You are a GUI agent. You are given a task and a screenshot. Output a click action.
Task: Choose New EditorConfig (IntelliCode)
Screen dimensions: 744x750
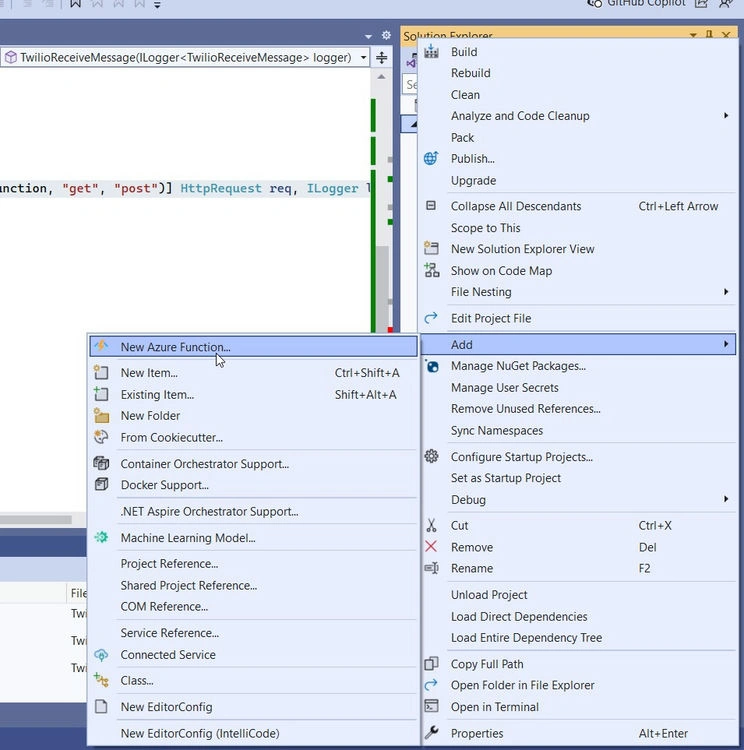click(200, 733)
